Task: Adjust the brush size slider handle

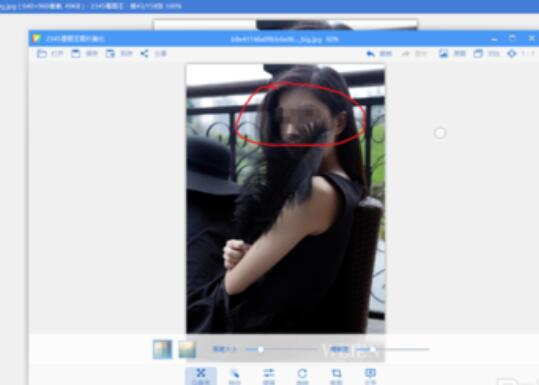Action: tap(261, 349)
